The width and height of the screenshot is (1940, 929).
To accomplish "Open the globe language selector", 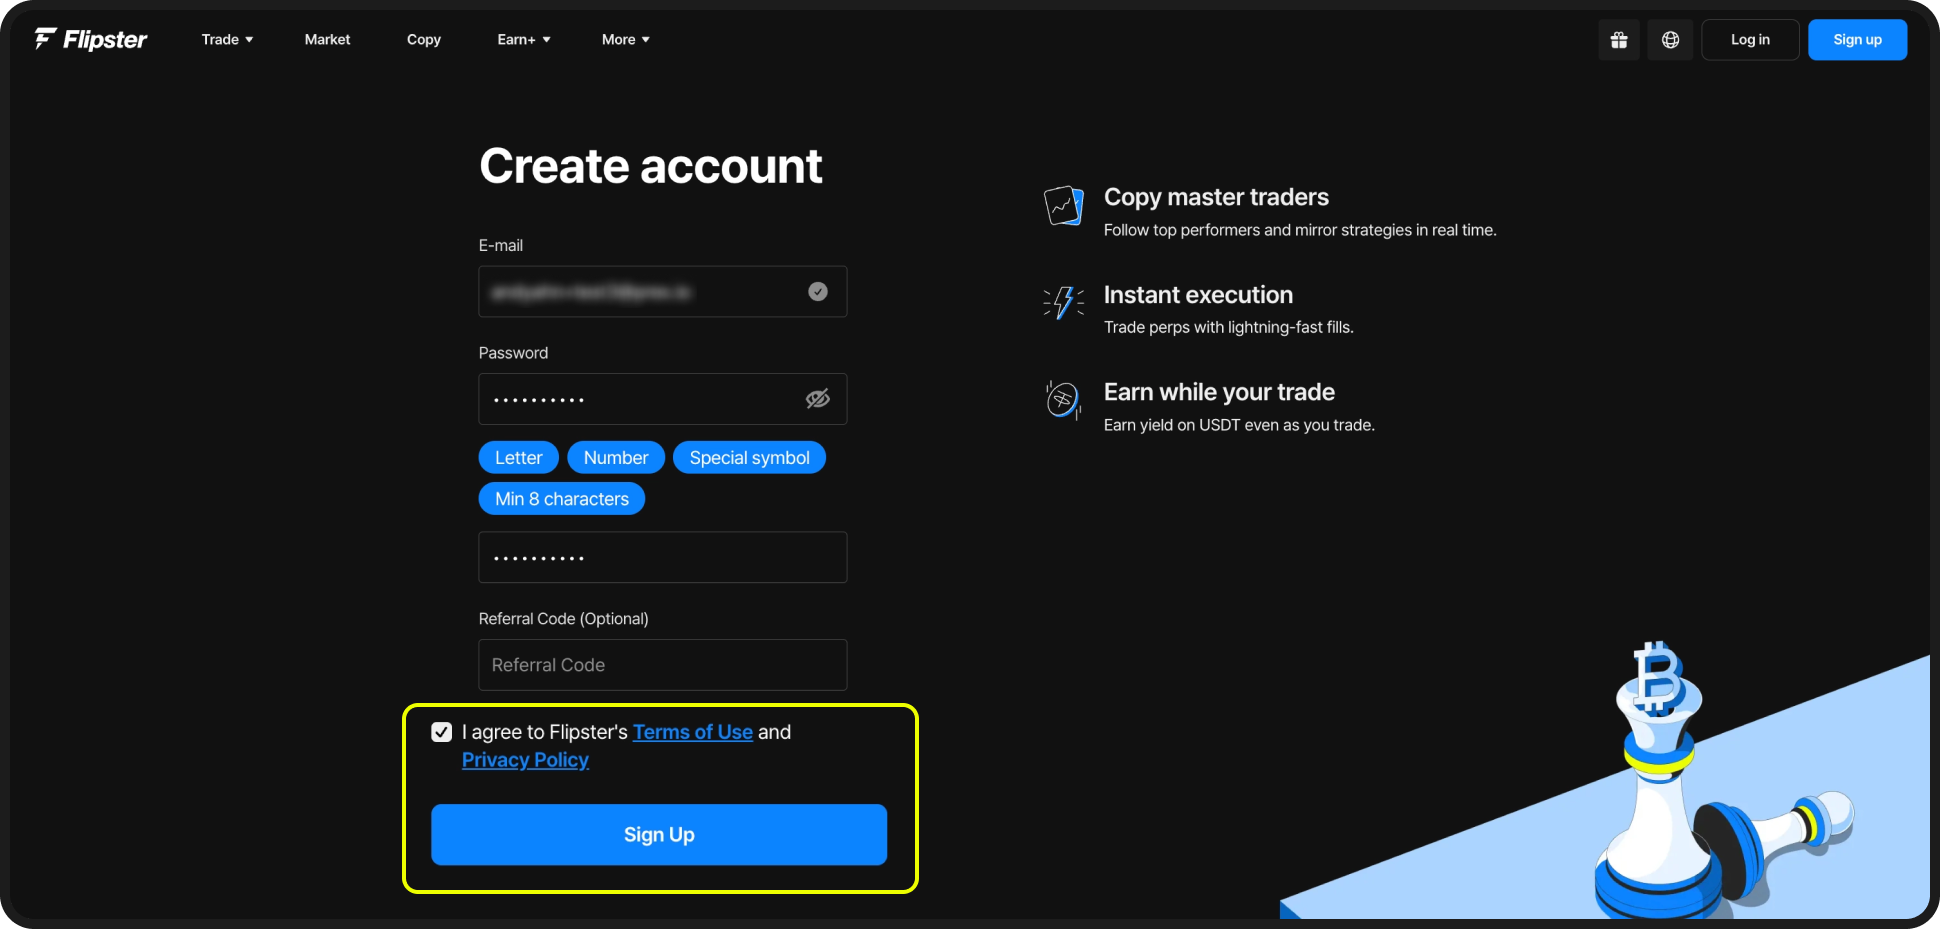I will [1670, 40].
